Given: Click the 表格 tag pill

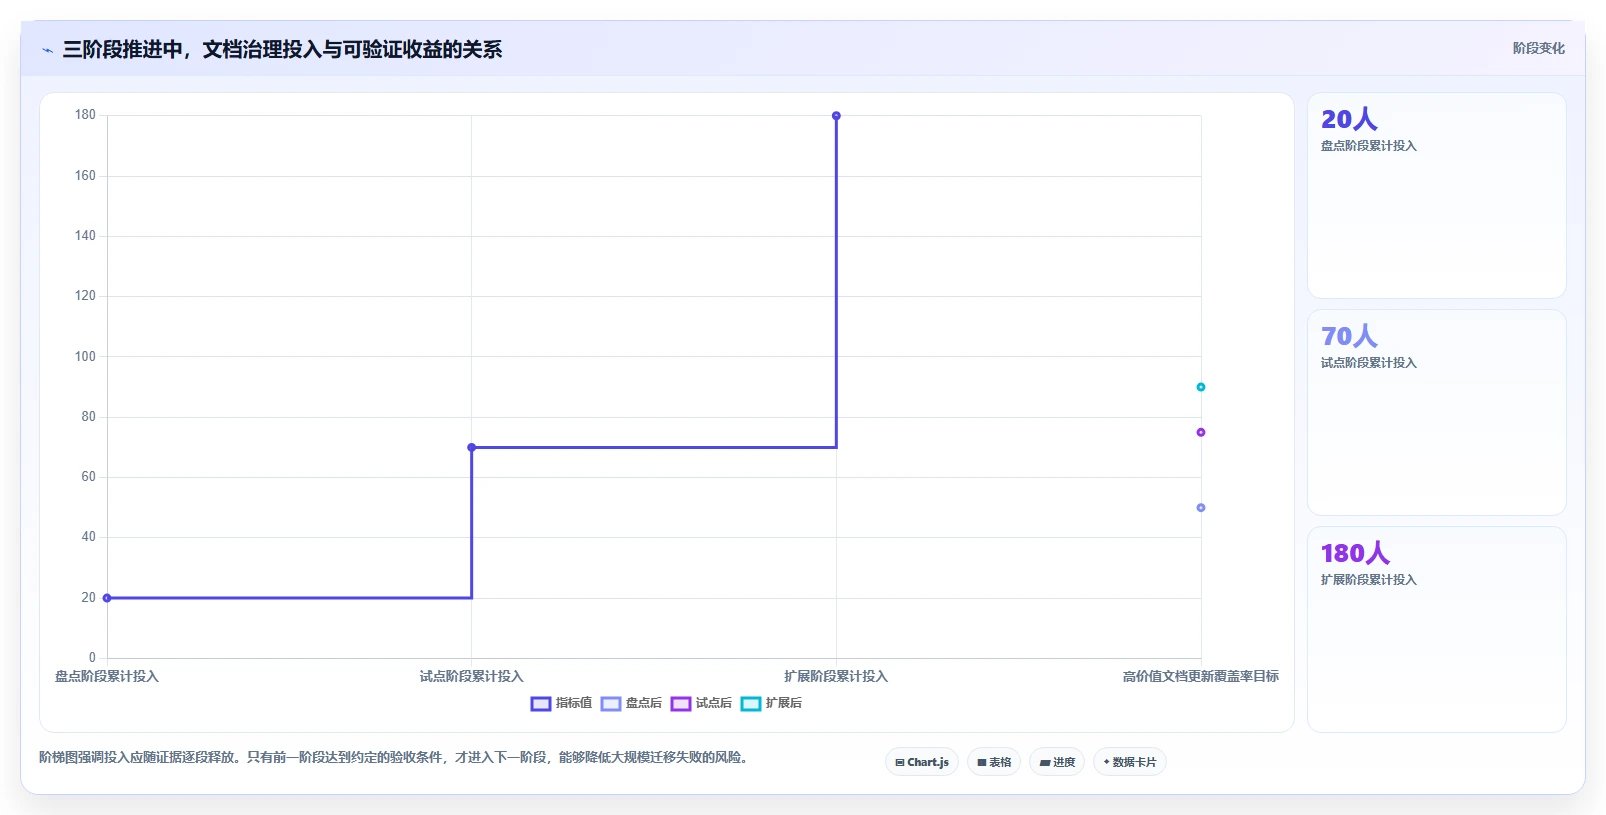Looking at the screenshot, I should [x=994, y=762].
